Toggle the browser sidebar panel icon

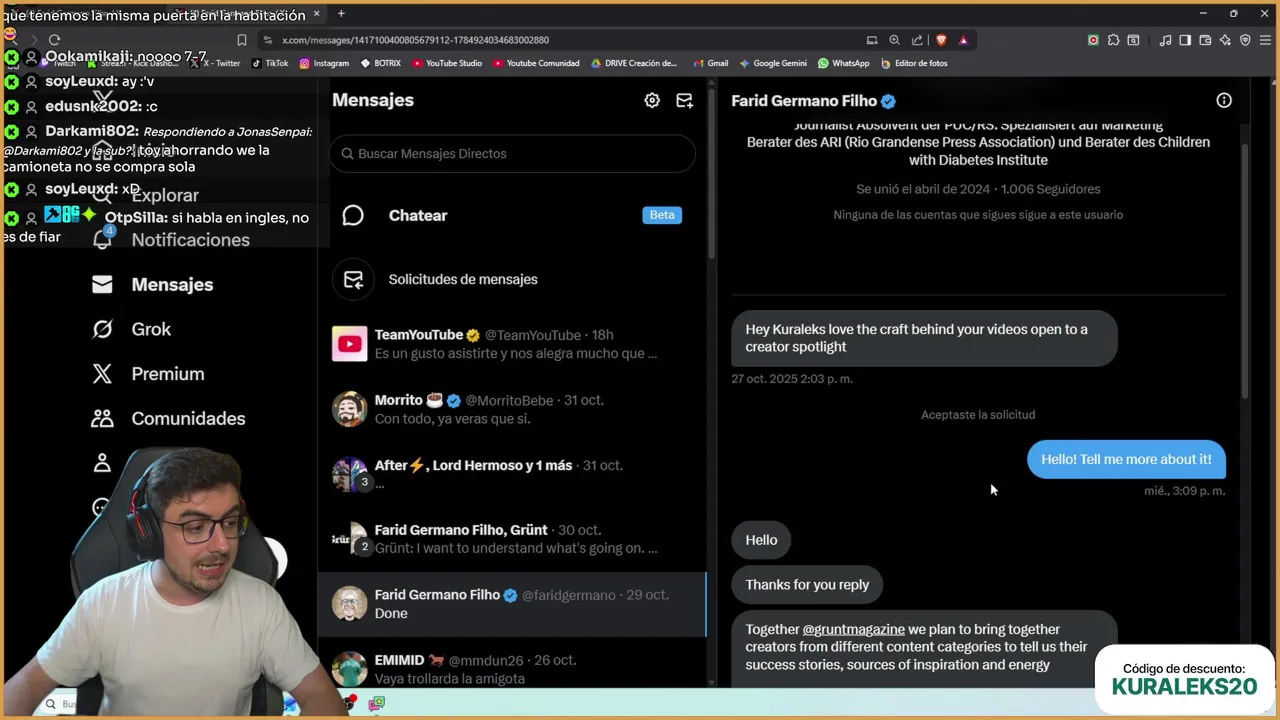1185,40
